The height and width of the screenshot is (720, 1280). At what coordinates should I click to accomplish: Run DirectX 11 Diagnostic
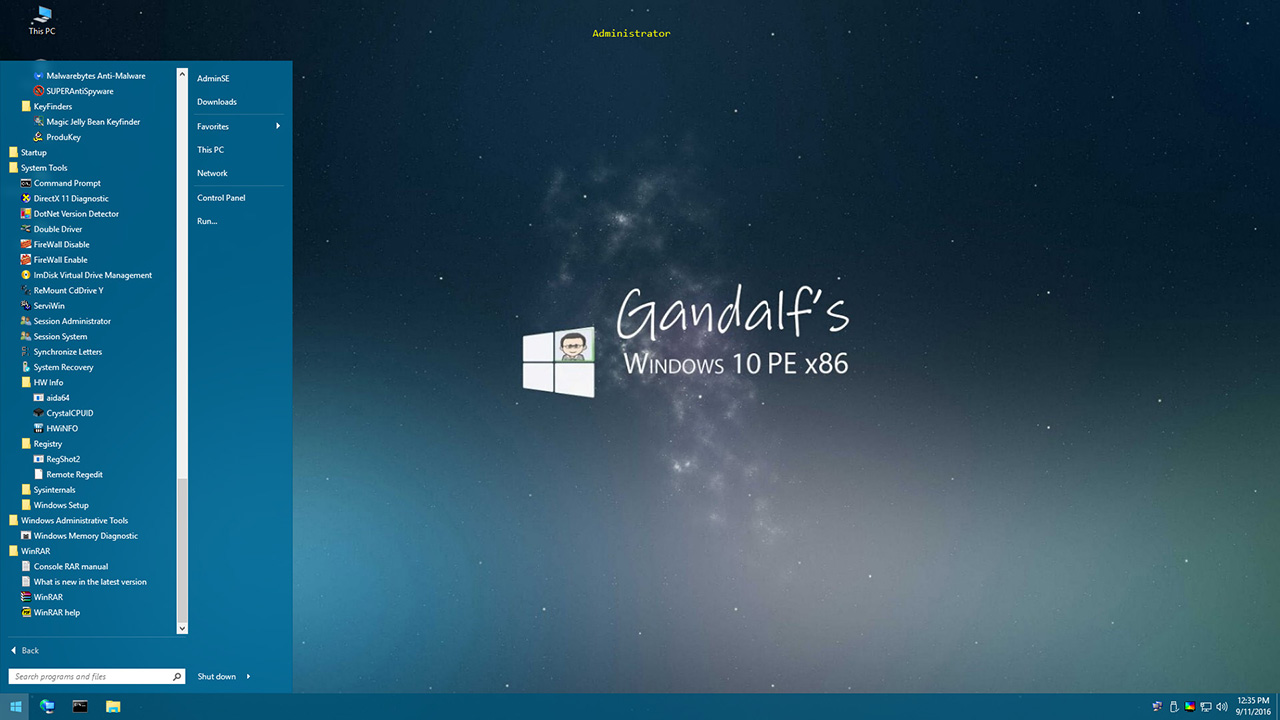click(65, 198)
